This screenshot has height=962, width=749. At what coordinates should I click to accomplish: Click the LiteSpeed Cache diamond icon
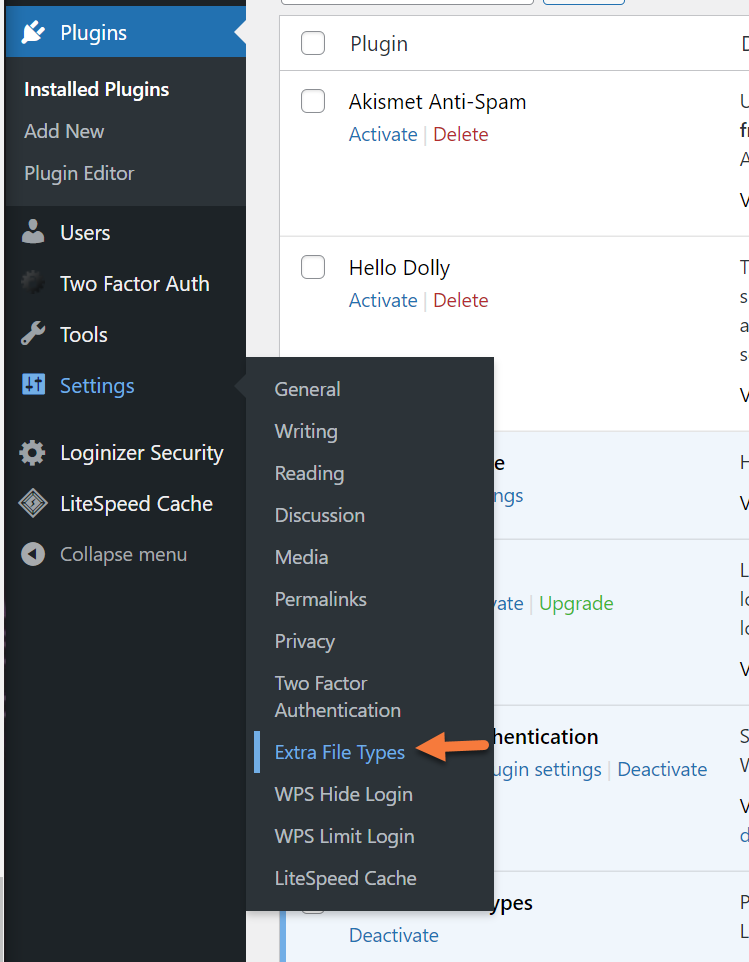(33, 504)
